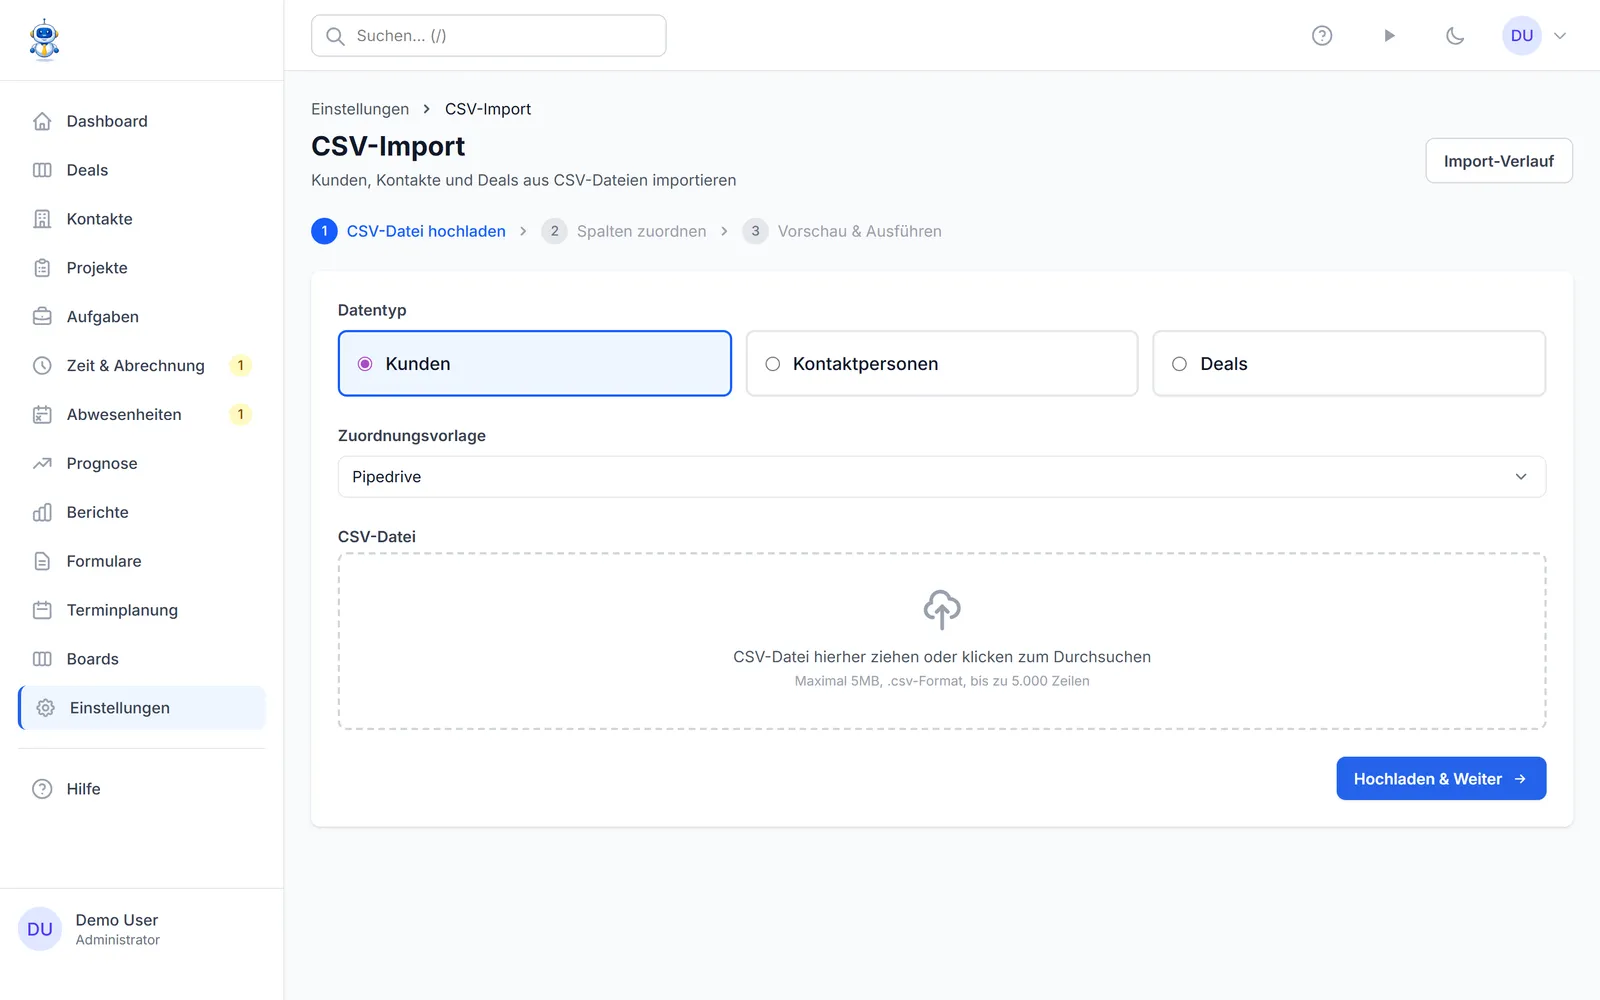Open Dashboard via its home icon

[42, 121]
